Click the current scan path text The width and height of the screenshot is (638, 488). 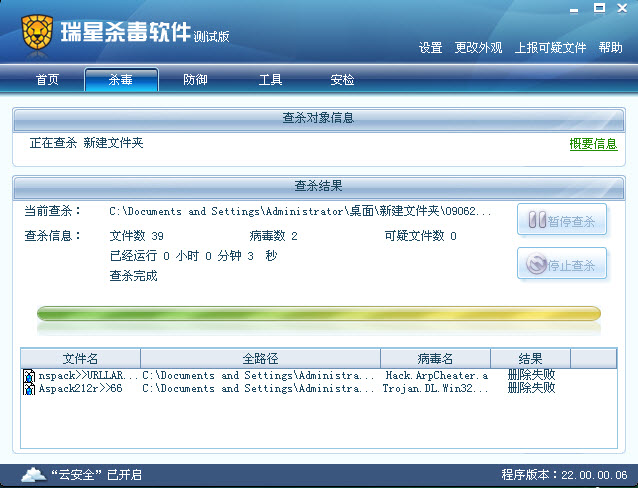point(300,211)
